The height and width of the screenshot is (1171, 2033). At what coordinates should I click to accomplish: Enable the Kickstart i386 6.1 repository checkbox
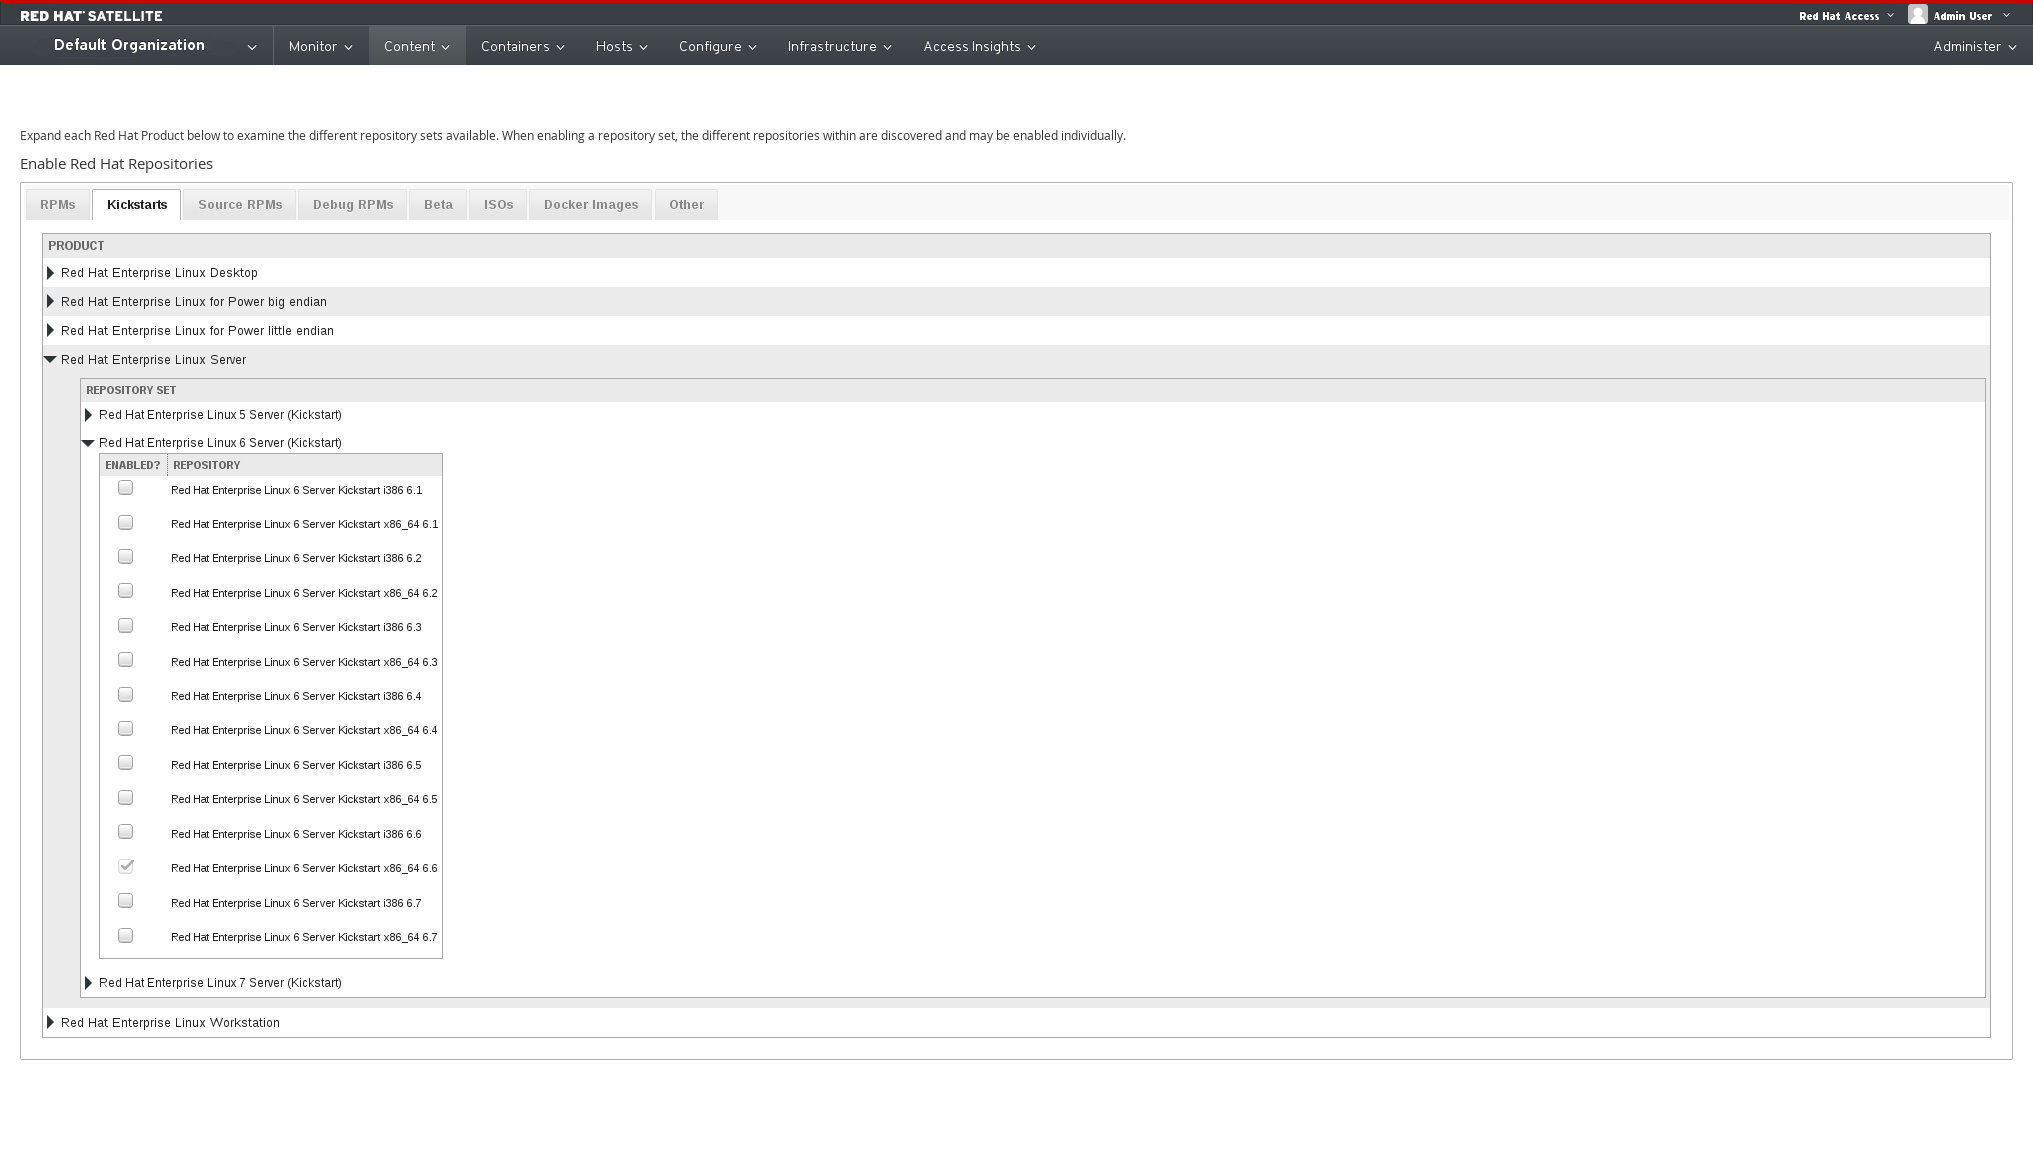click(x=125, y=488)
